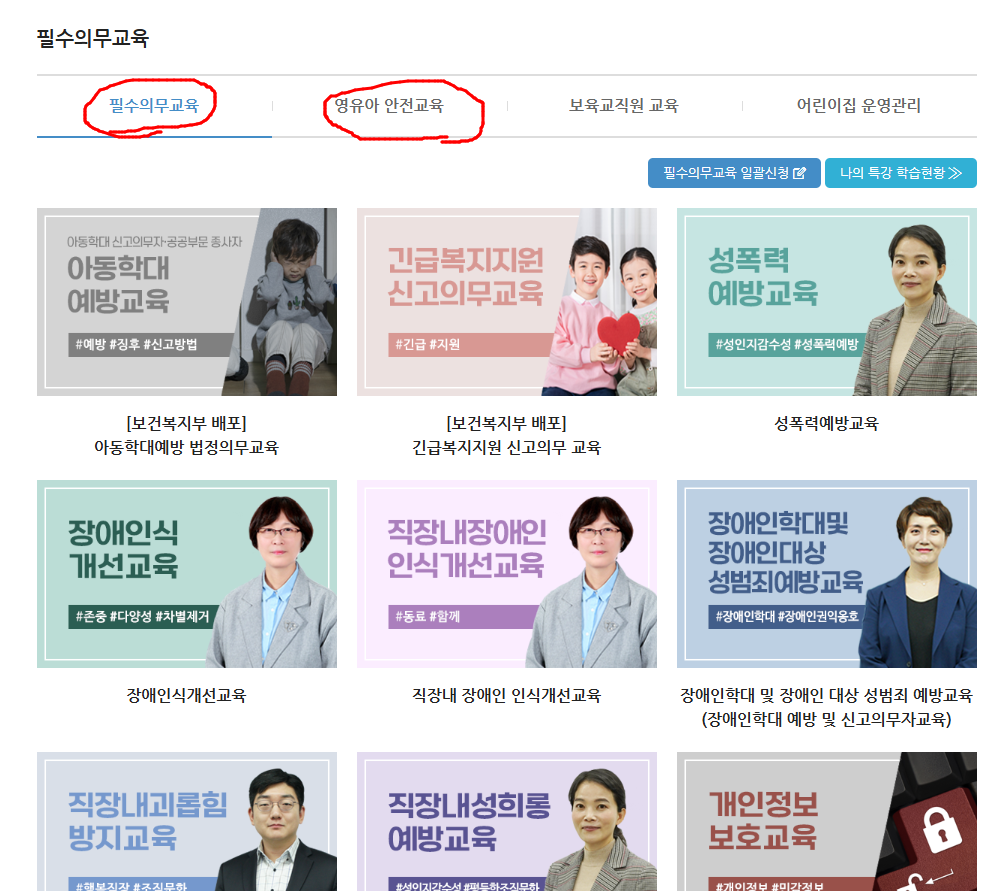Open 나의 특강 학습현황 button

(x=901, y=173)
